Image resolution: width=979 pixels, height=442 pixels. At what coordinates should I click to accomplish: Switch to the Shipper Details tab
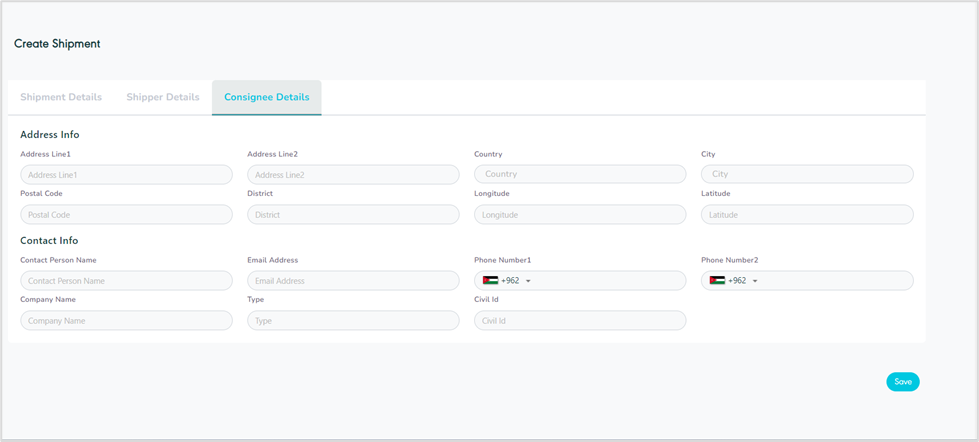pos(163,98)
